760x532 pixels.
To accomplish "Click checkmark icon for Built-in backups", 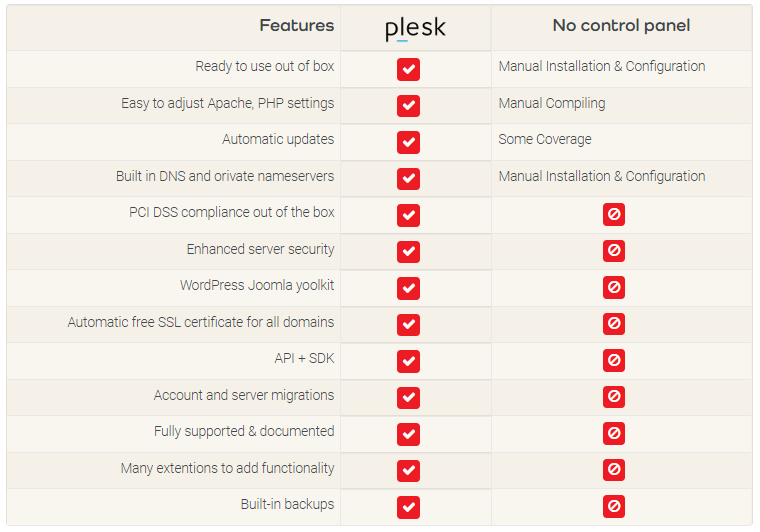I will [408, 507].
